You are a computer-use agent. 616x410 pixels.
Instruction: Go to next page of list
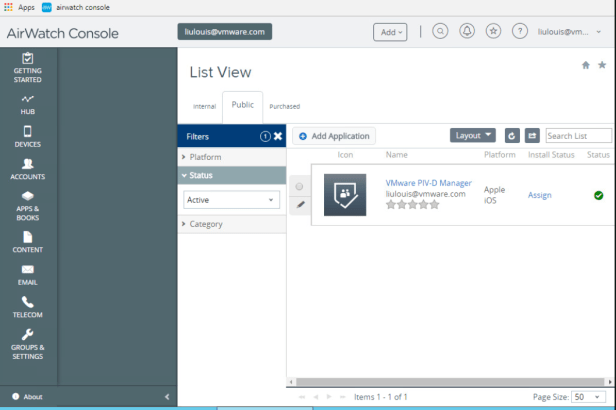point(329,397)
